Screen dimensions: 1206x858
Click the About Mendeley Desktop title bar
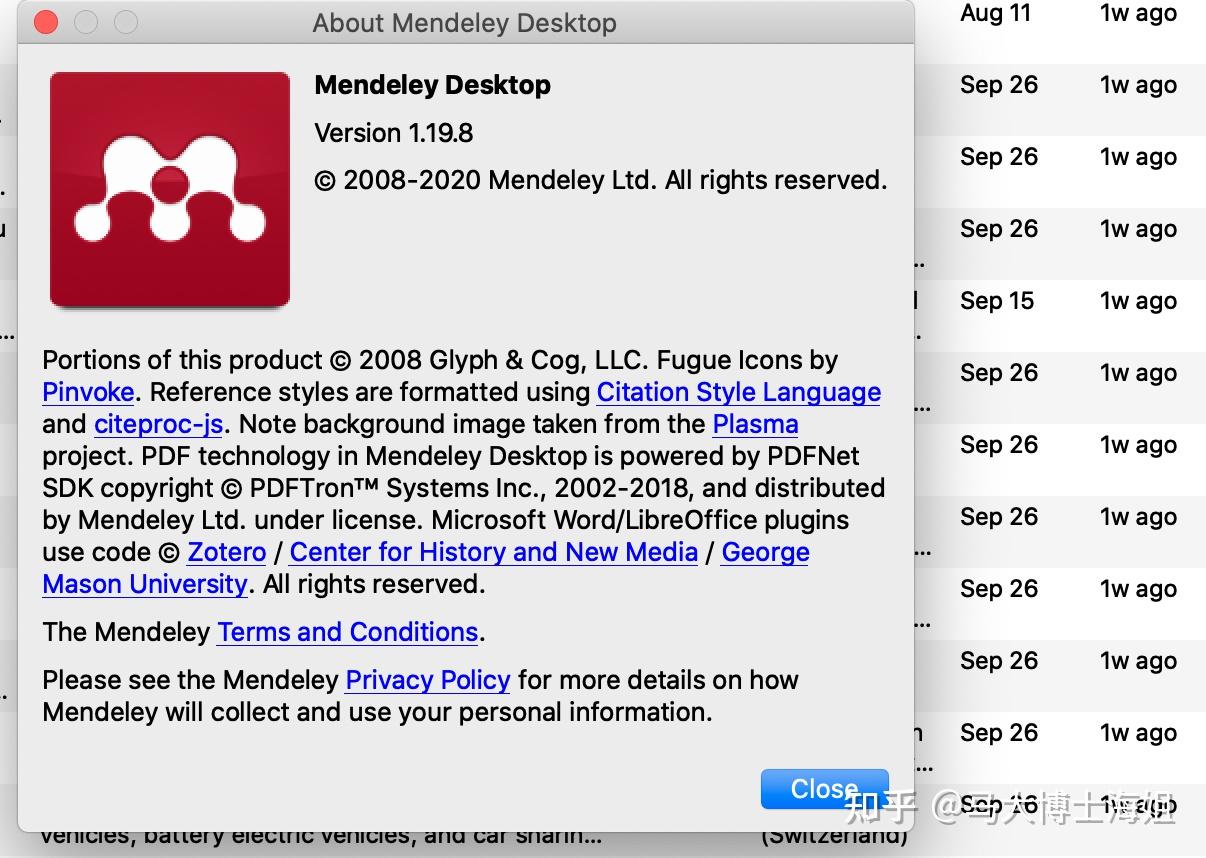pos(464,22)
